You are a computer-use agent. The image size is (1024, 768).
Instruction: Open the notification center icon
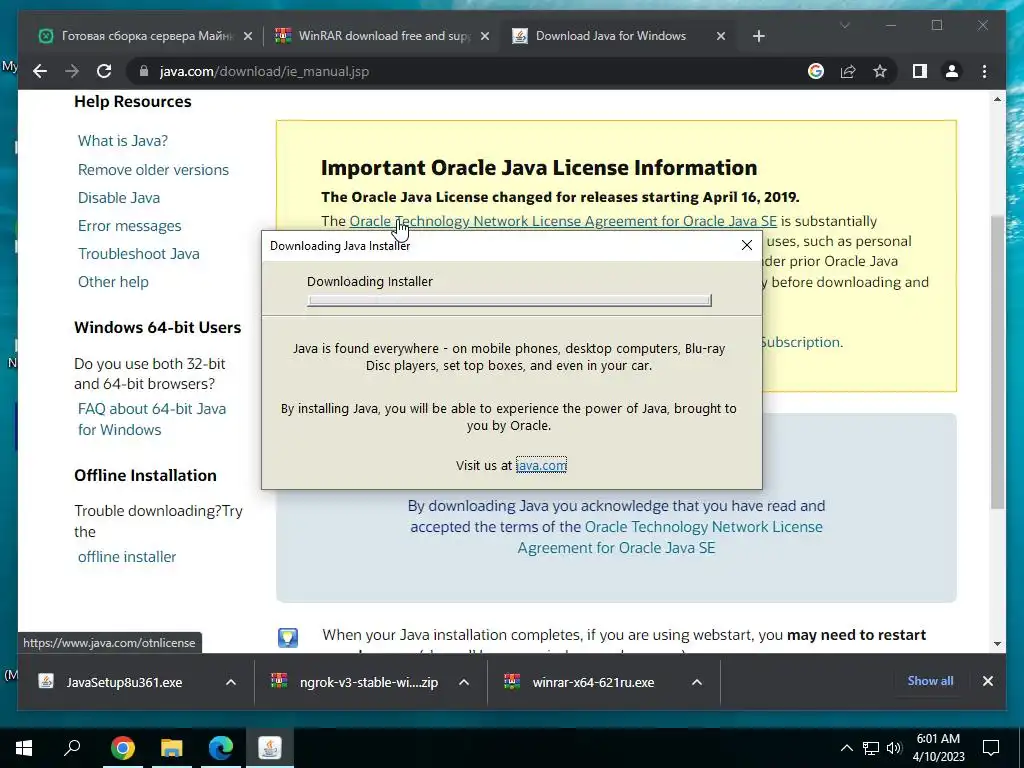tap(991, 748)
